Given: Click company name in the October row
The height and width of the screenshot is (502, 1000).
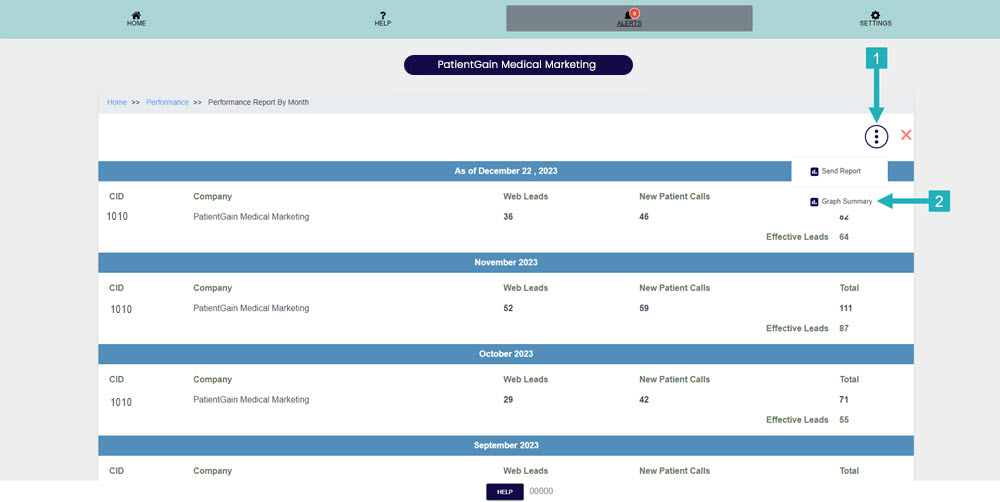Looking at the screenshot, I should pyautogui.click(x=251, y=400).
